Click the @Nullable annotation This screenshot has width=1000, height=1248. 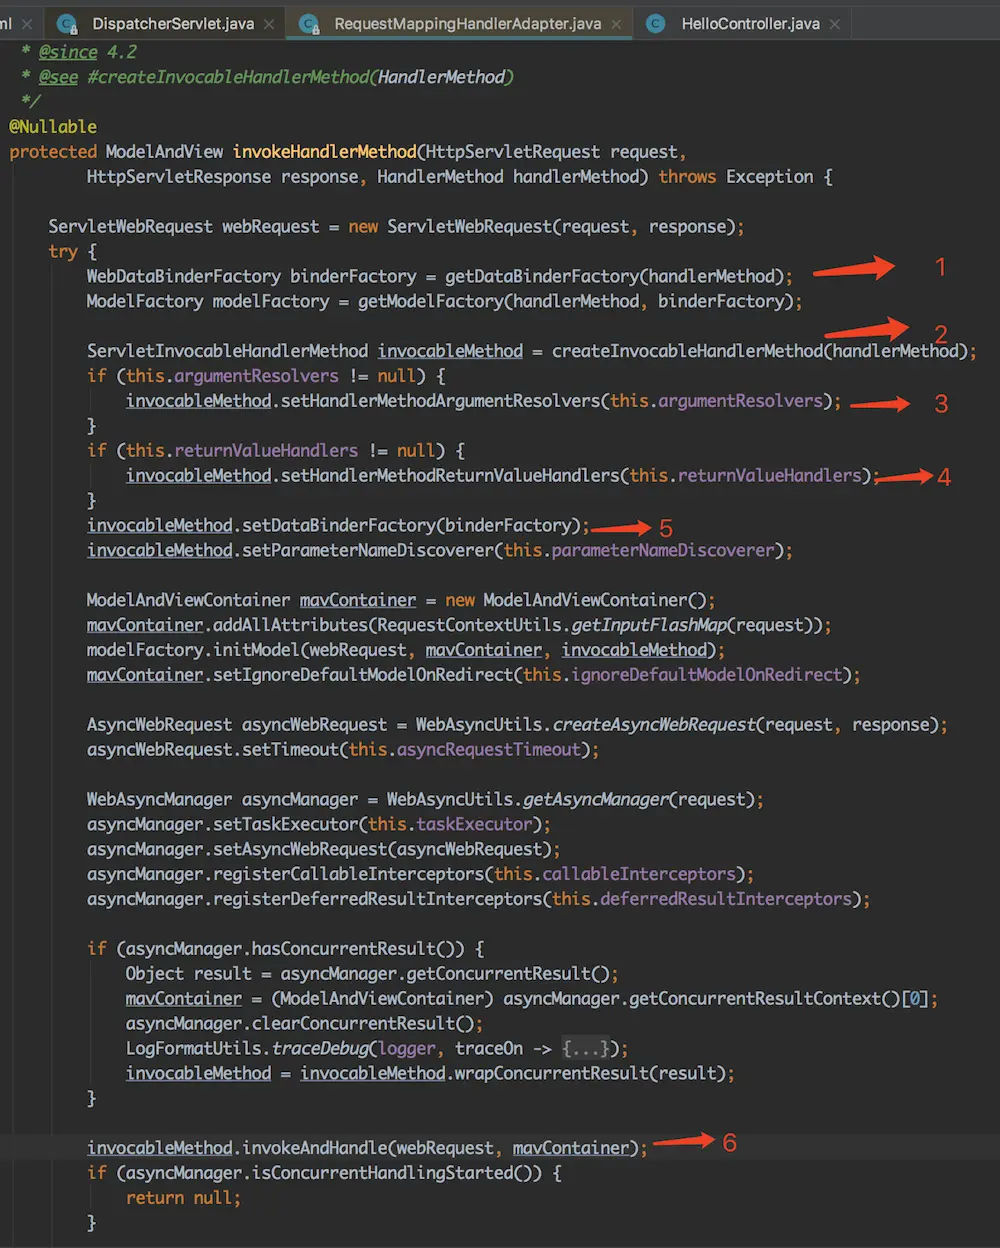pyautogui.click(x=53, y=127)
